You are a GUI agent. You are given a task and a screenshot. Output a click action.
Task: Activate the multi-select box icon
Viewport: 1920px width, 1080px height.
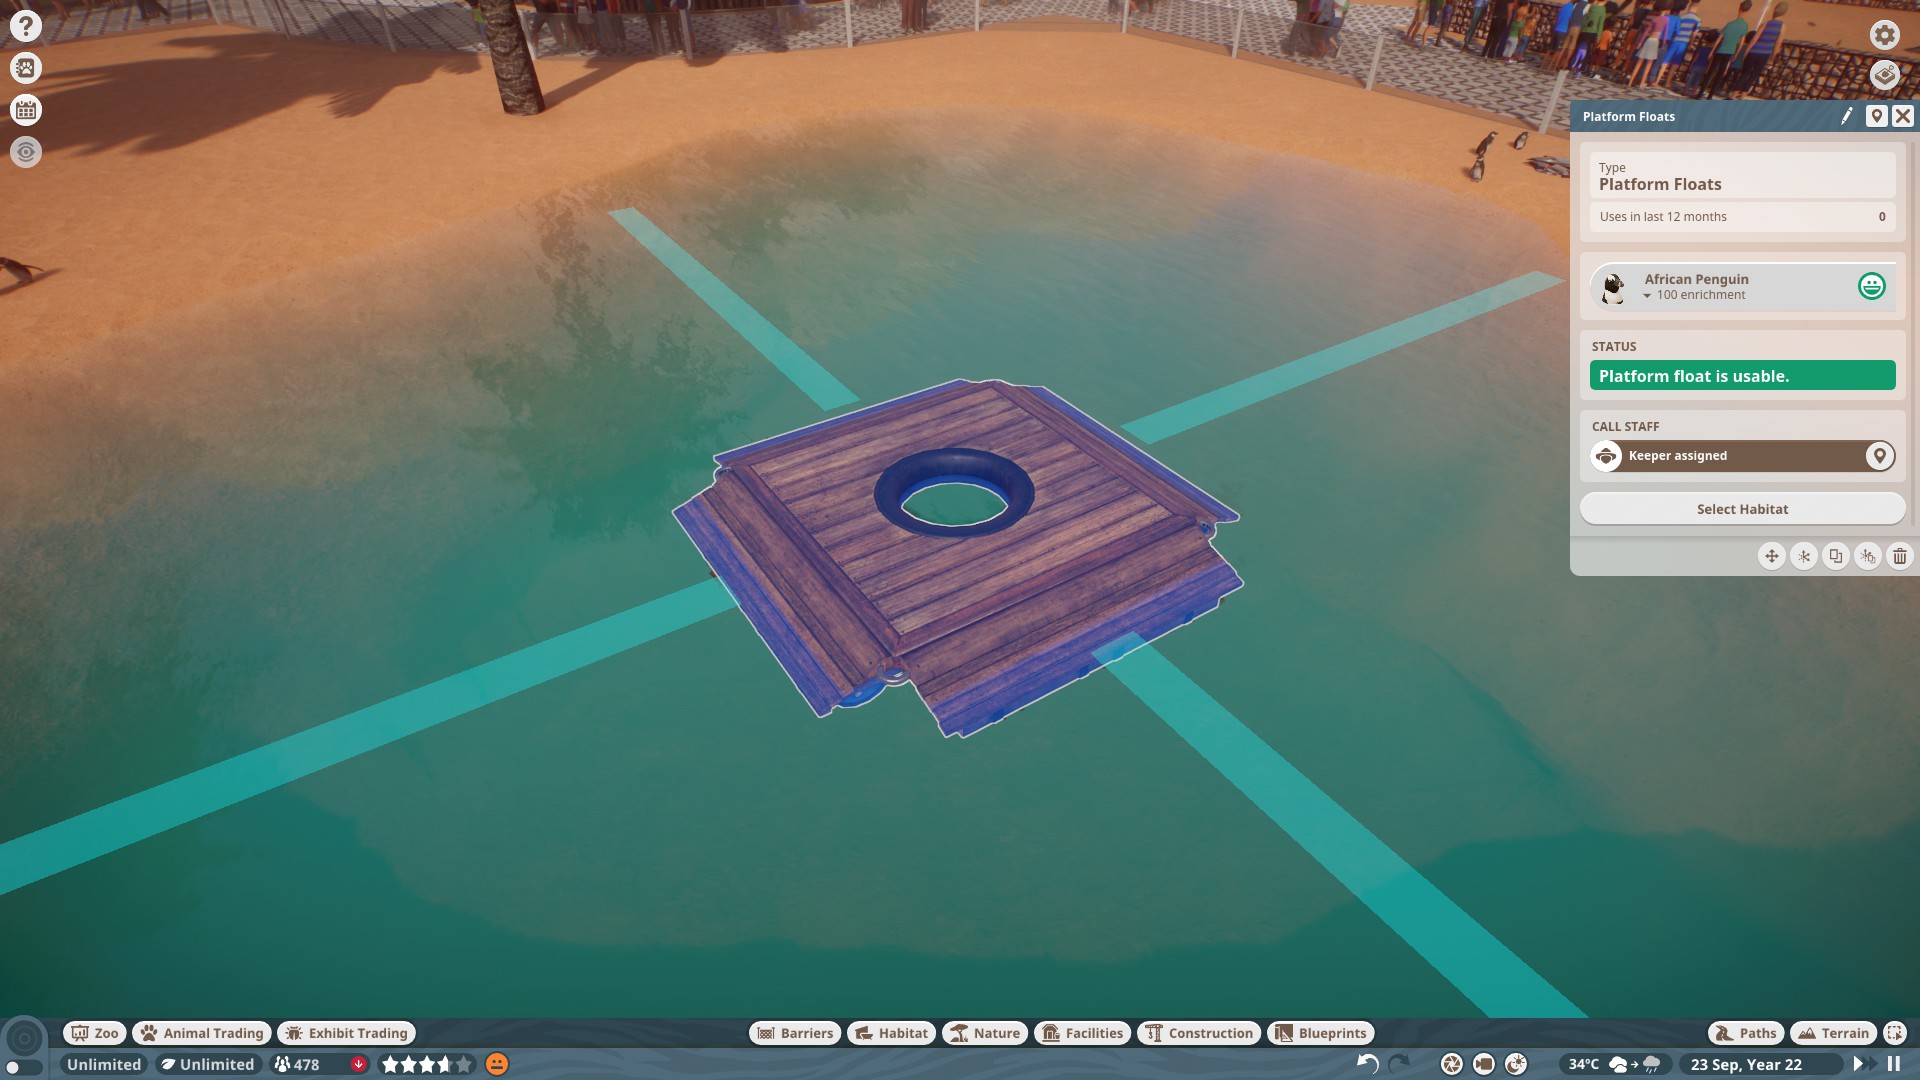tap(1895, 1033)
